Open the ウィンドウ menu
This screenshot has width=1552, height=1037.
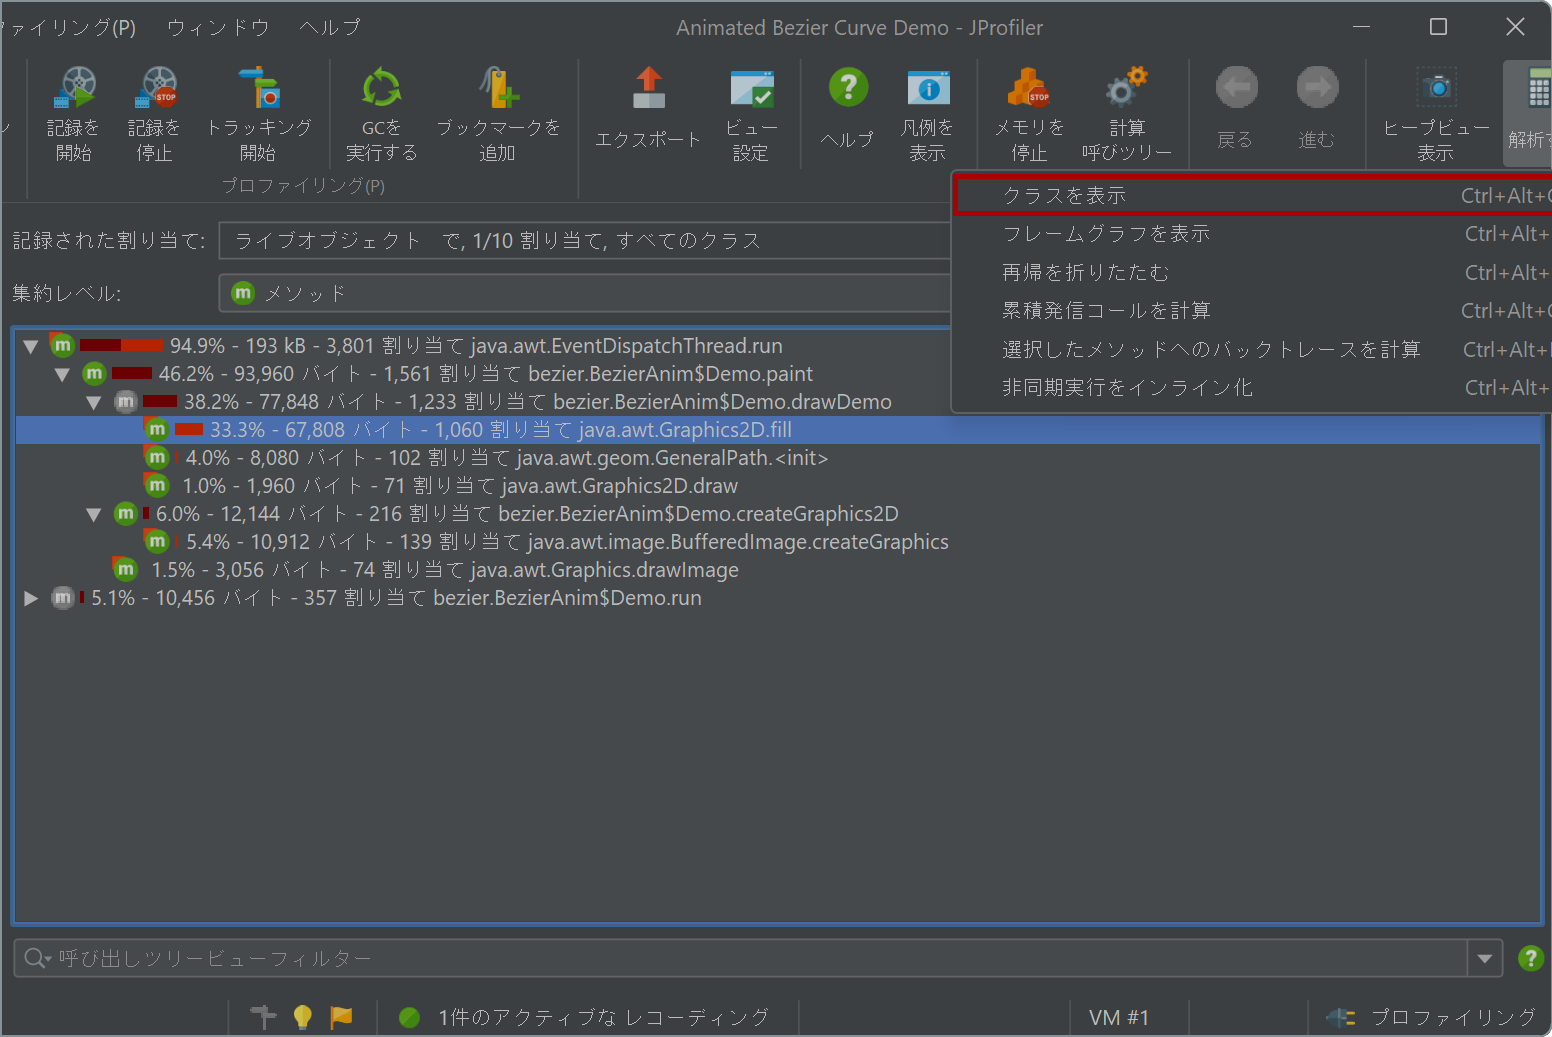218,27
